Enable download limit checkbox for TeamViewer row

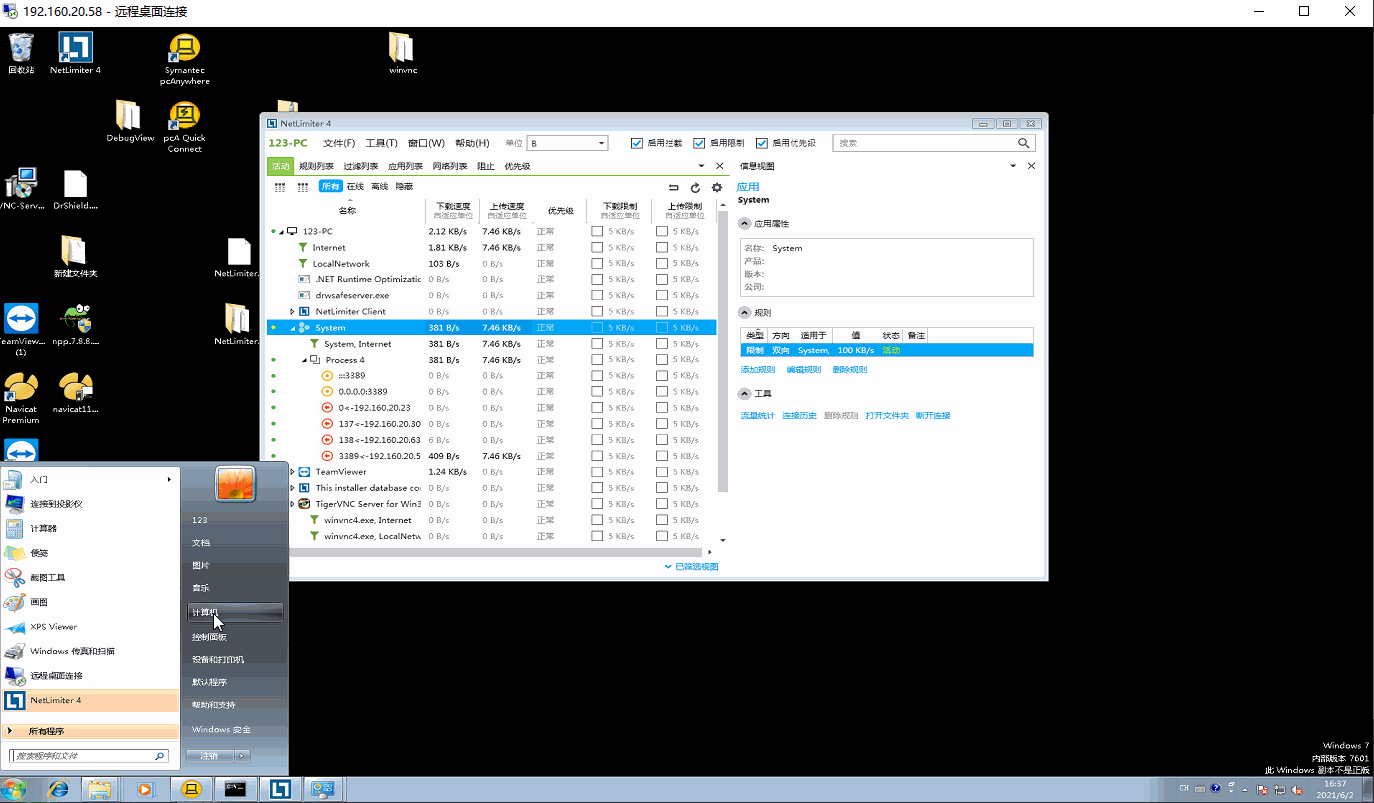pyautogui.click(x=597, y=472)
